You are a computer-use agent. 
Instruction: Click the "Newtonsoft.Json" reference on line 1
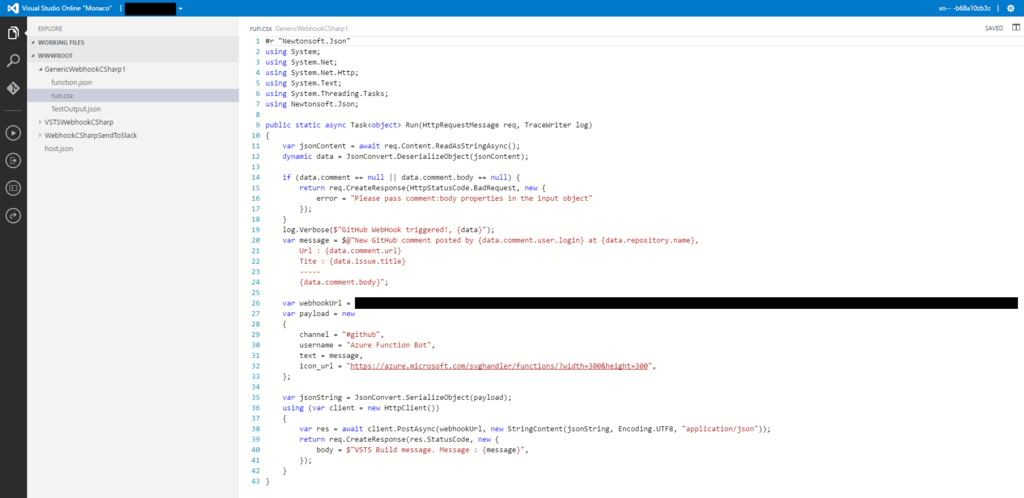315,40
